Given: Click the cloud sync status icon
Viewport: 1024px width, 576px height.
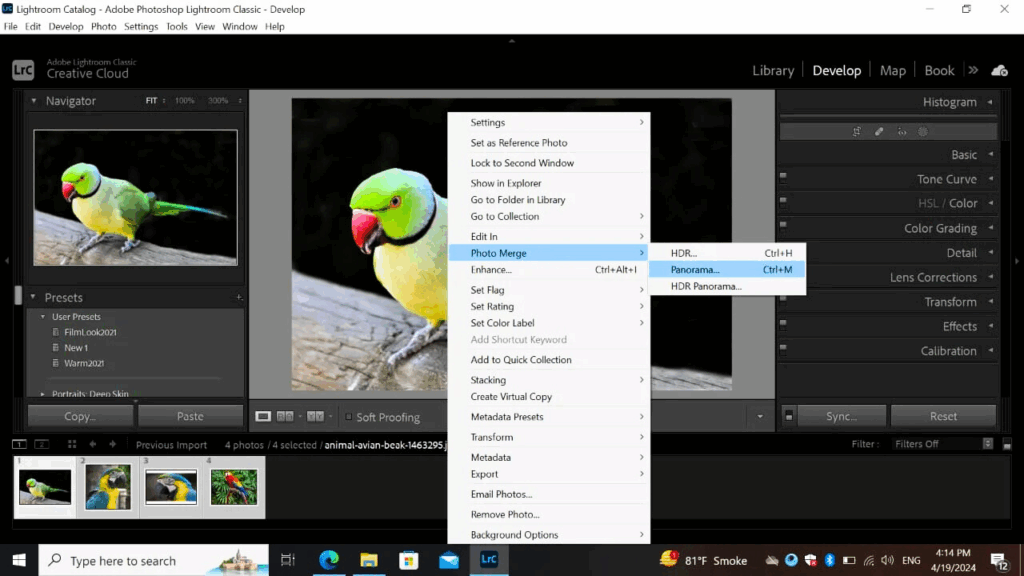Looking at the screenshot, I should (999, 70).
